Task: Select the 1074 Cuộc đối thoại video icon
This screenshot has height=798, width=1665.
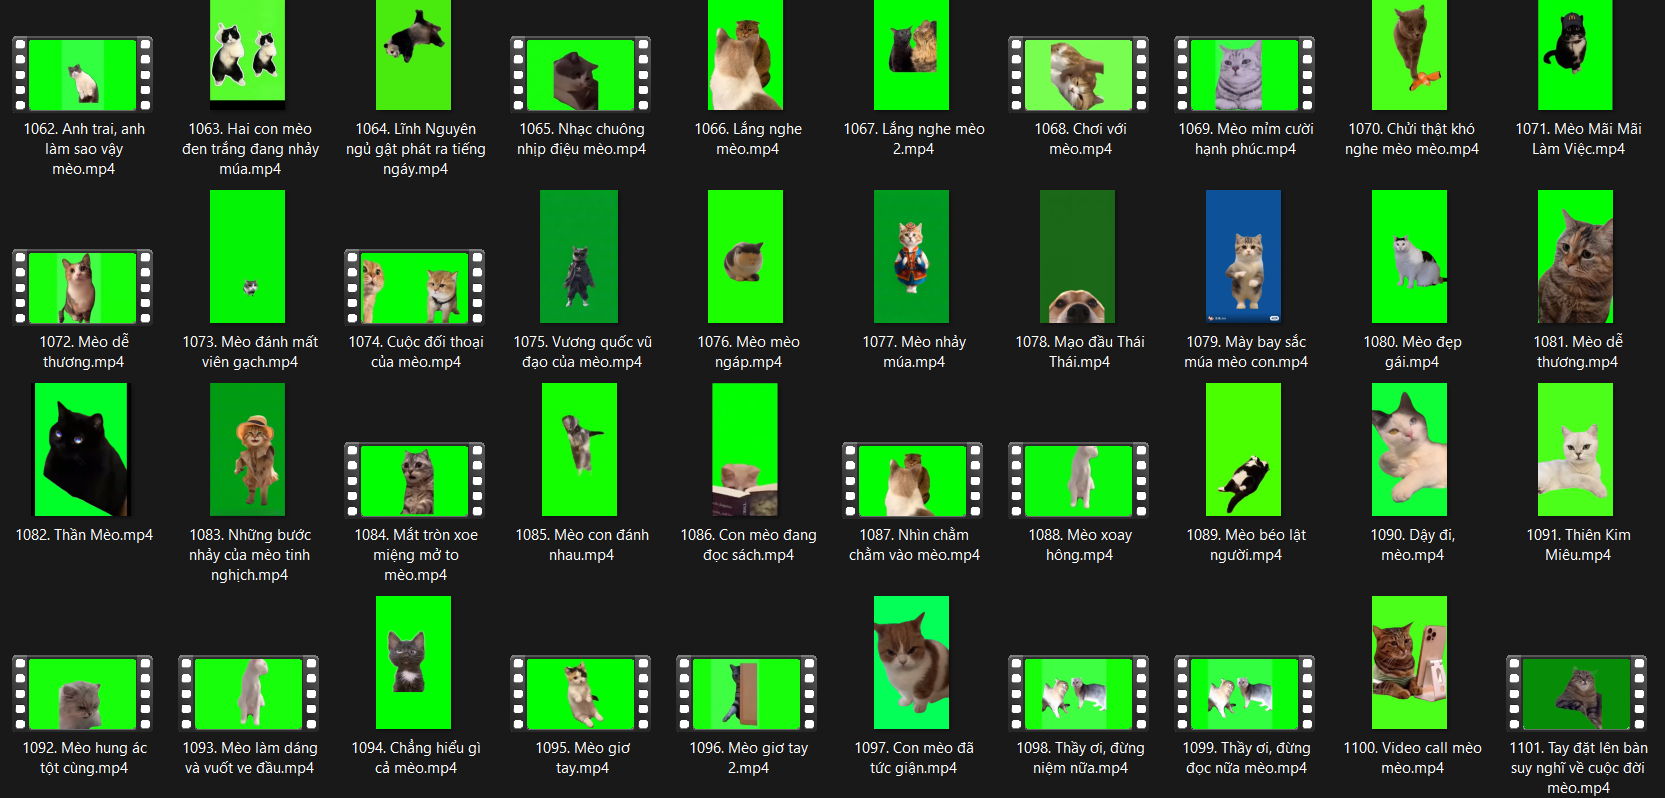Action: click(x=414, y=287)
